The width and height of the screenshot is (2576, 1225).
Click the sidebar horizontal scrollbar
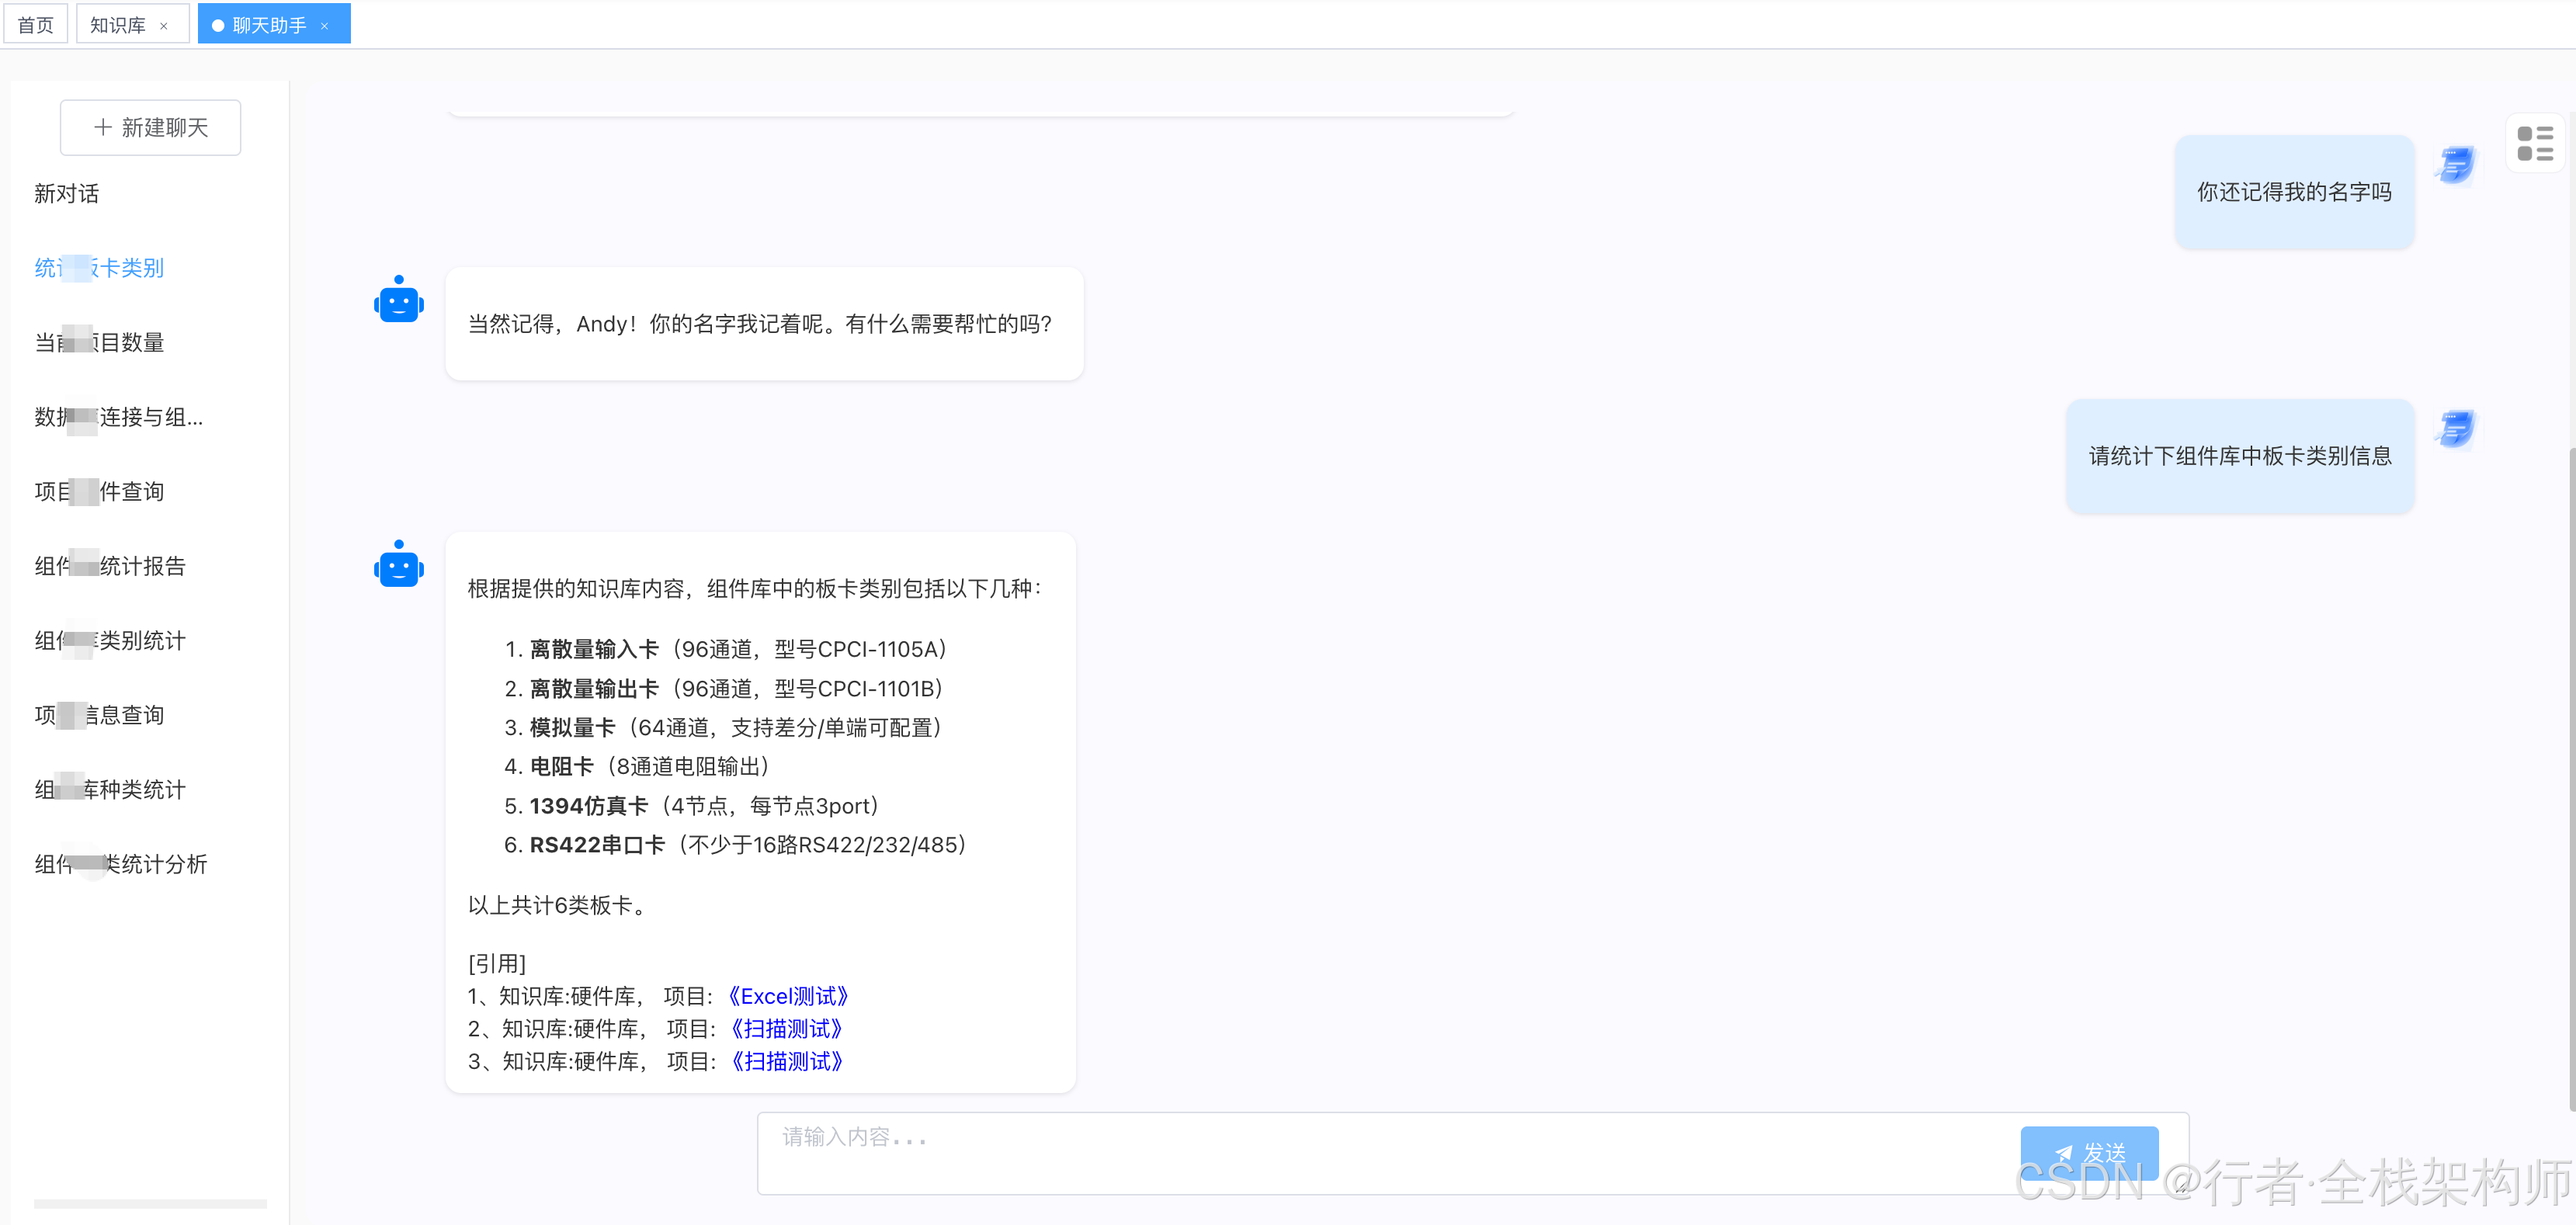point(150,1204)
